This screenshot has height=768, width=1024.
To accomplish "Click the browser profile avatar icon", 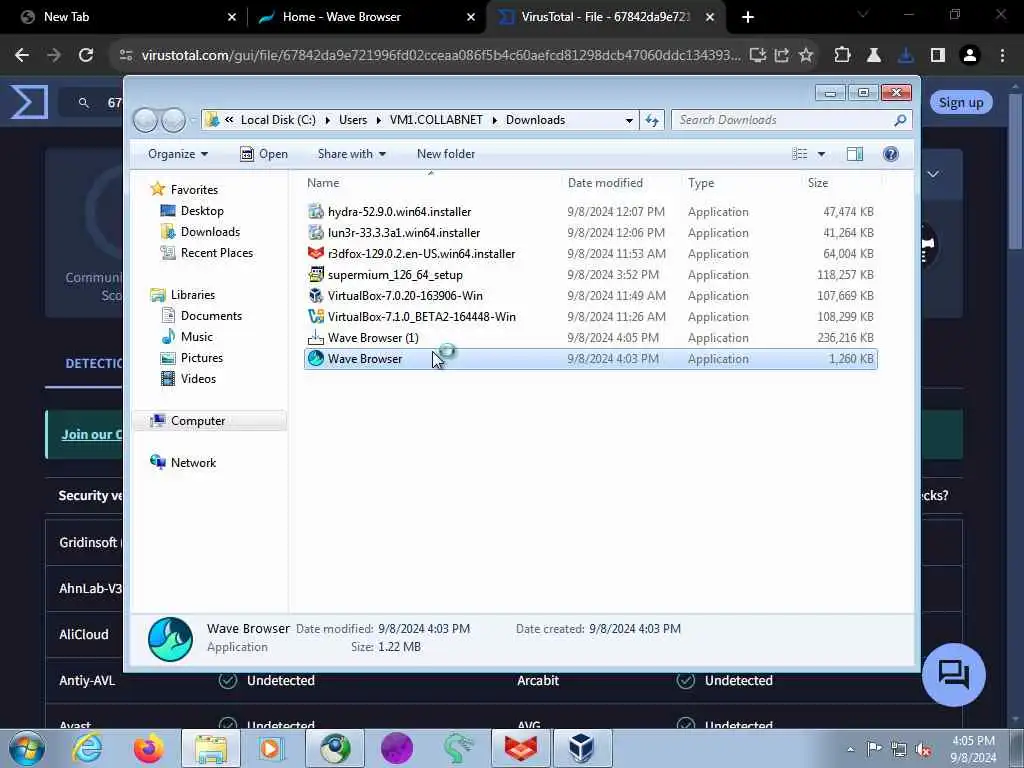I will (970, 55).
